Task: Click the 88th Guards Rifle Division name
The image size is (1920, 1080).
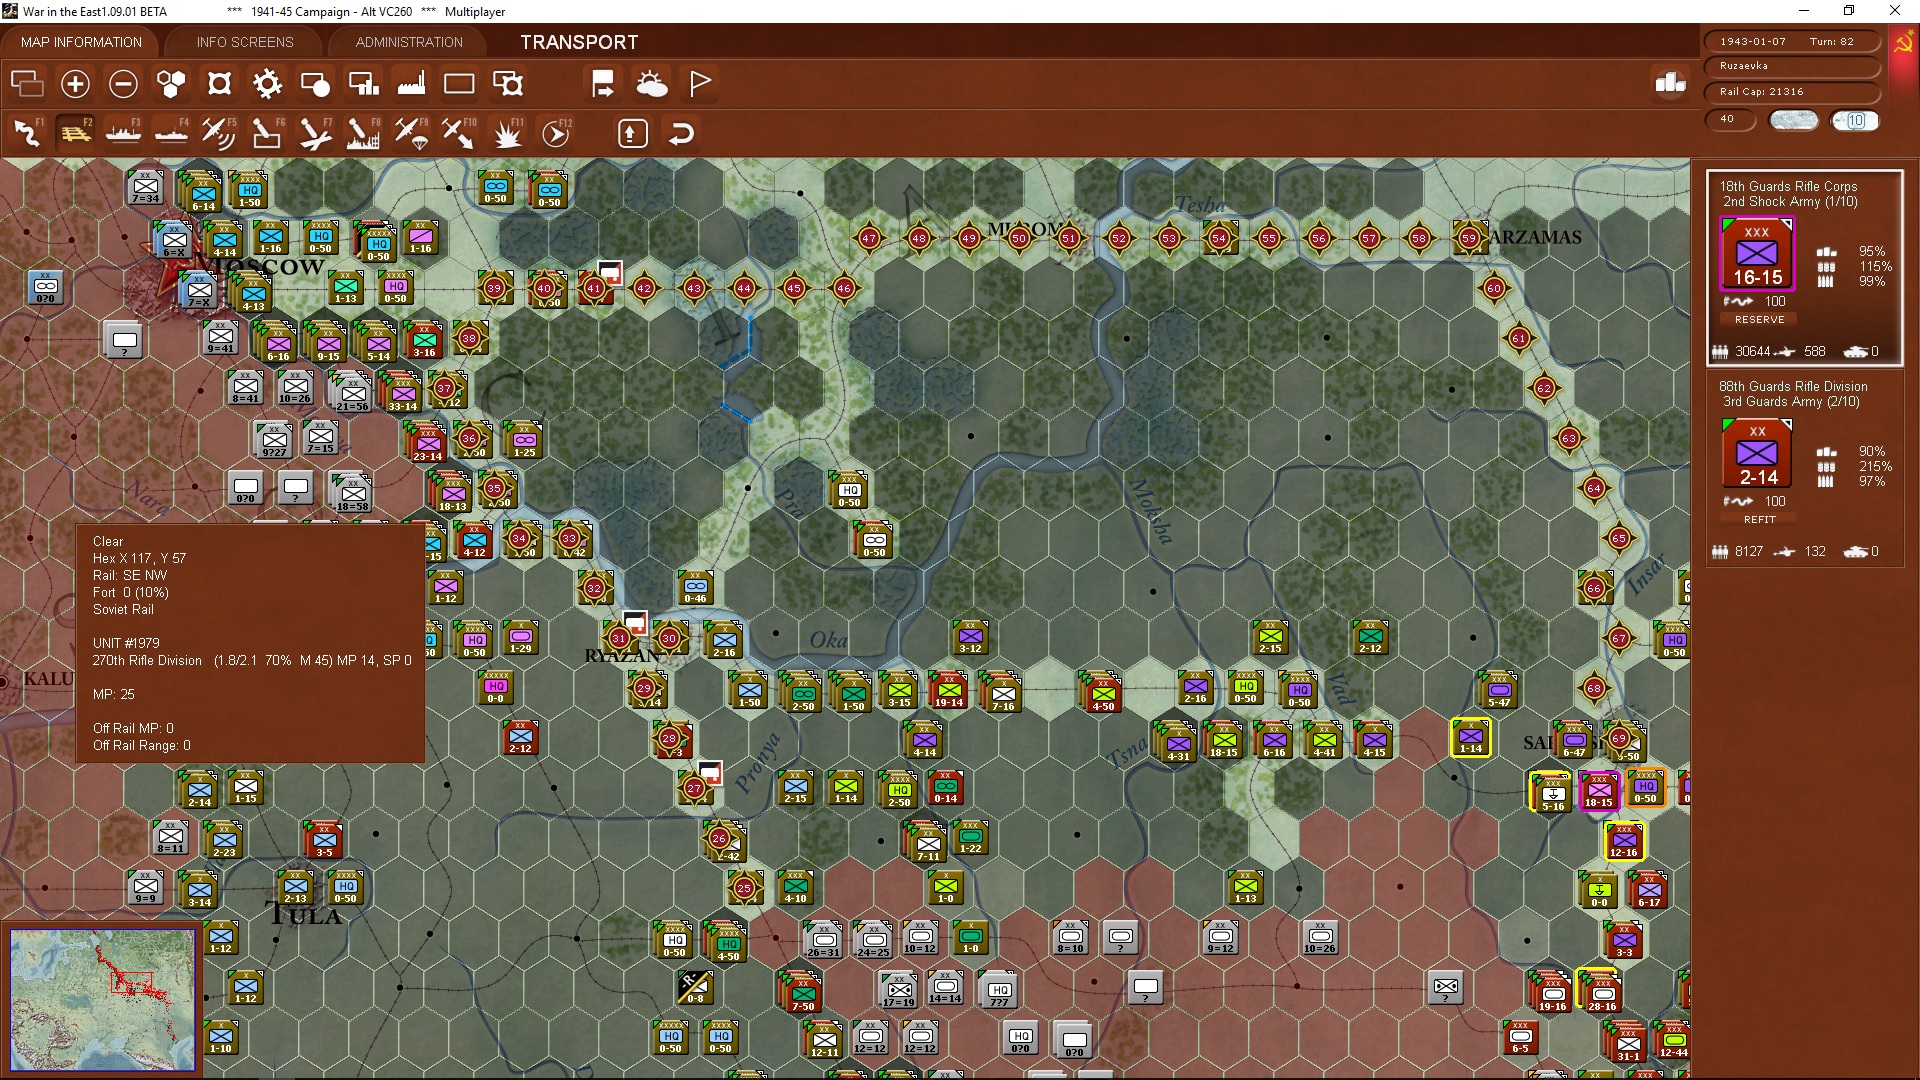Action: (1792, 386)
